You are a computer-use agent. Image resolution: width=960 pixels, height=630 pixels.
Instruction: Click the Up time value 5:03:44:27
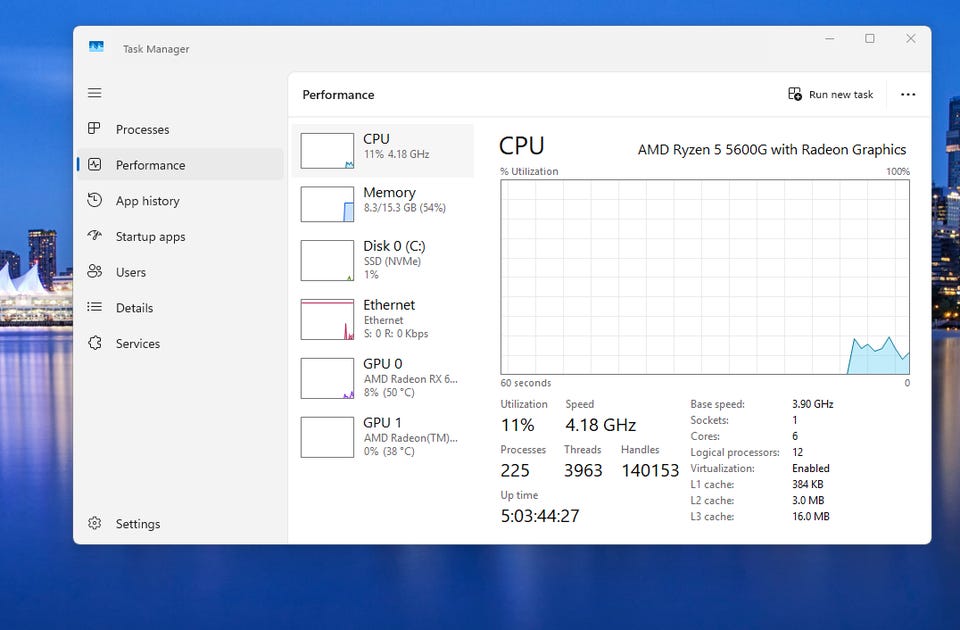(x=539, y=516)
